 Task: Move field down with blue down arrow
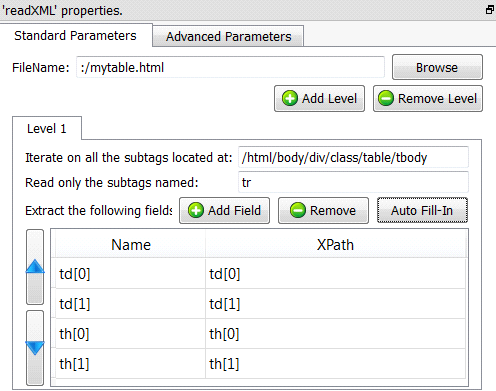click(35, 348)
